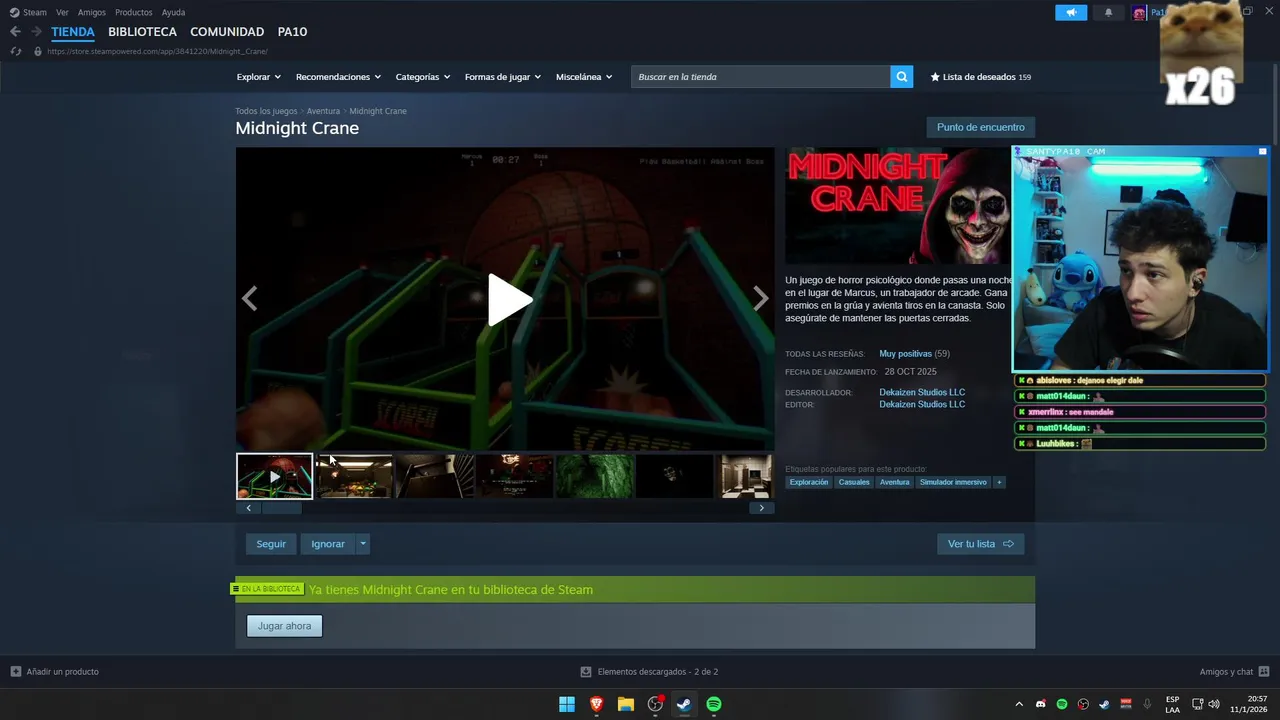
Task: Expand Formas de jugar dropdown
Action: pos(502,77)
